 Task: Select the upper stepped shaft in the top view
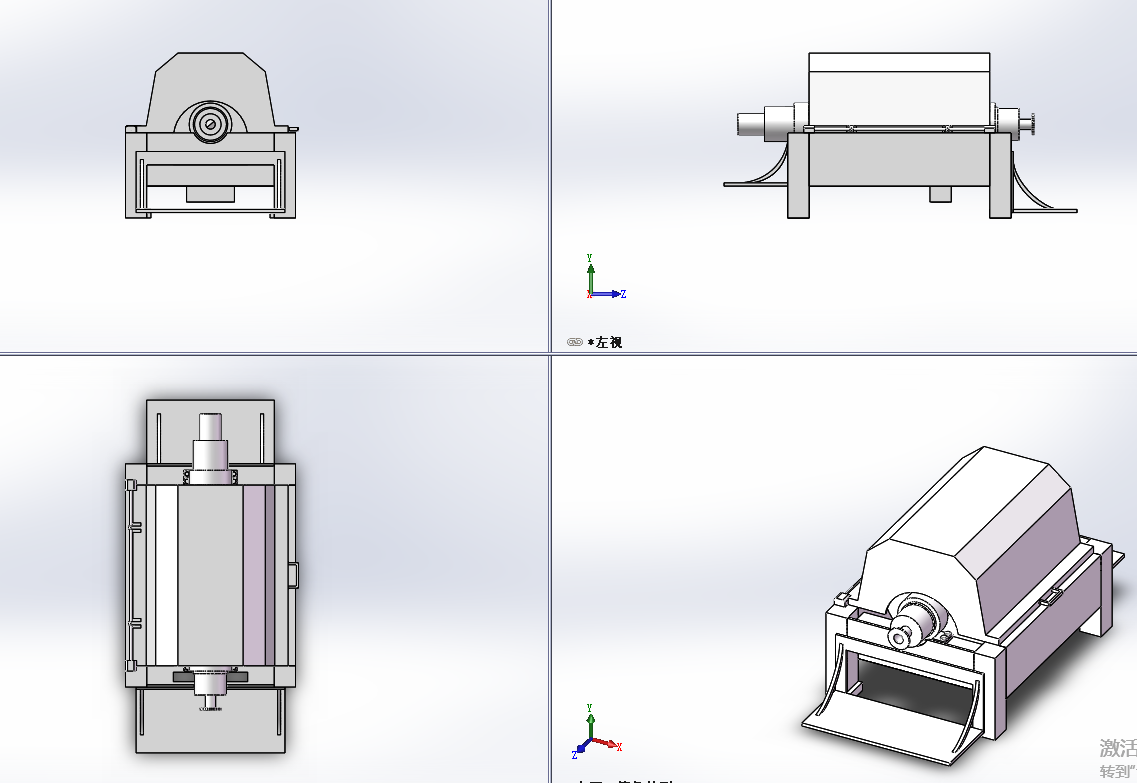coord(212,445)
